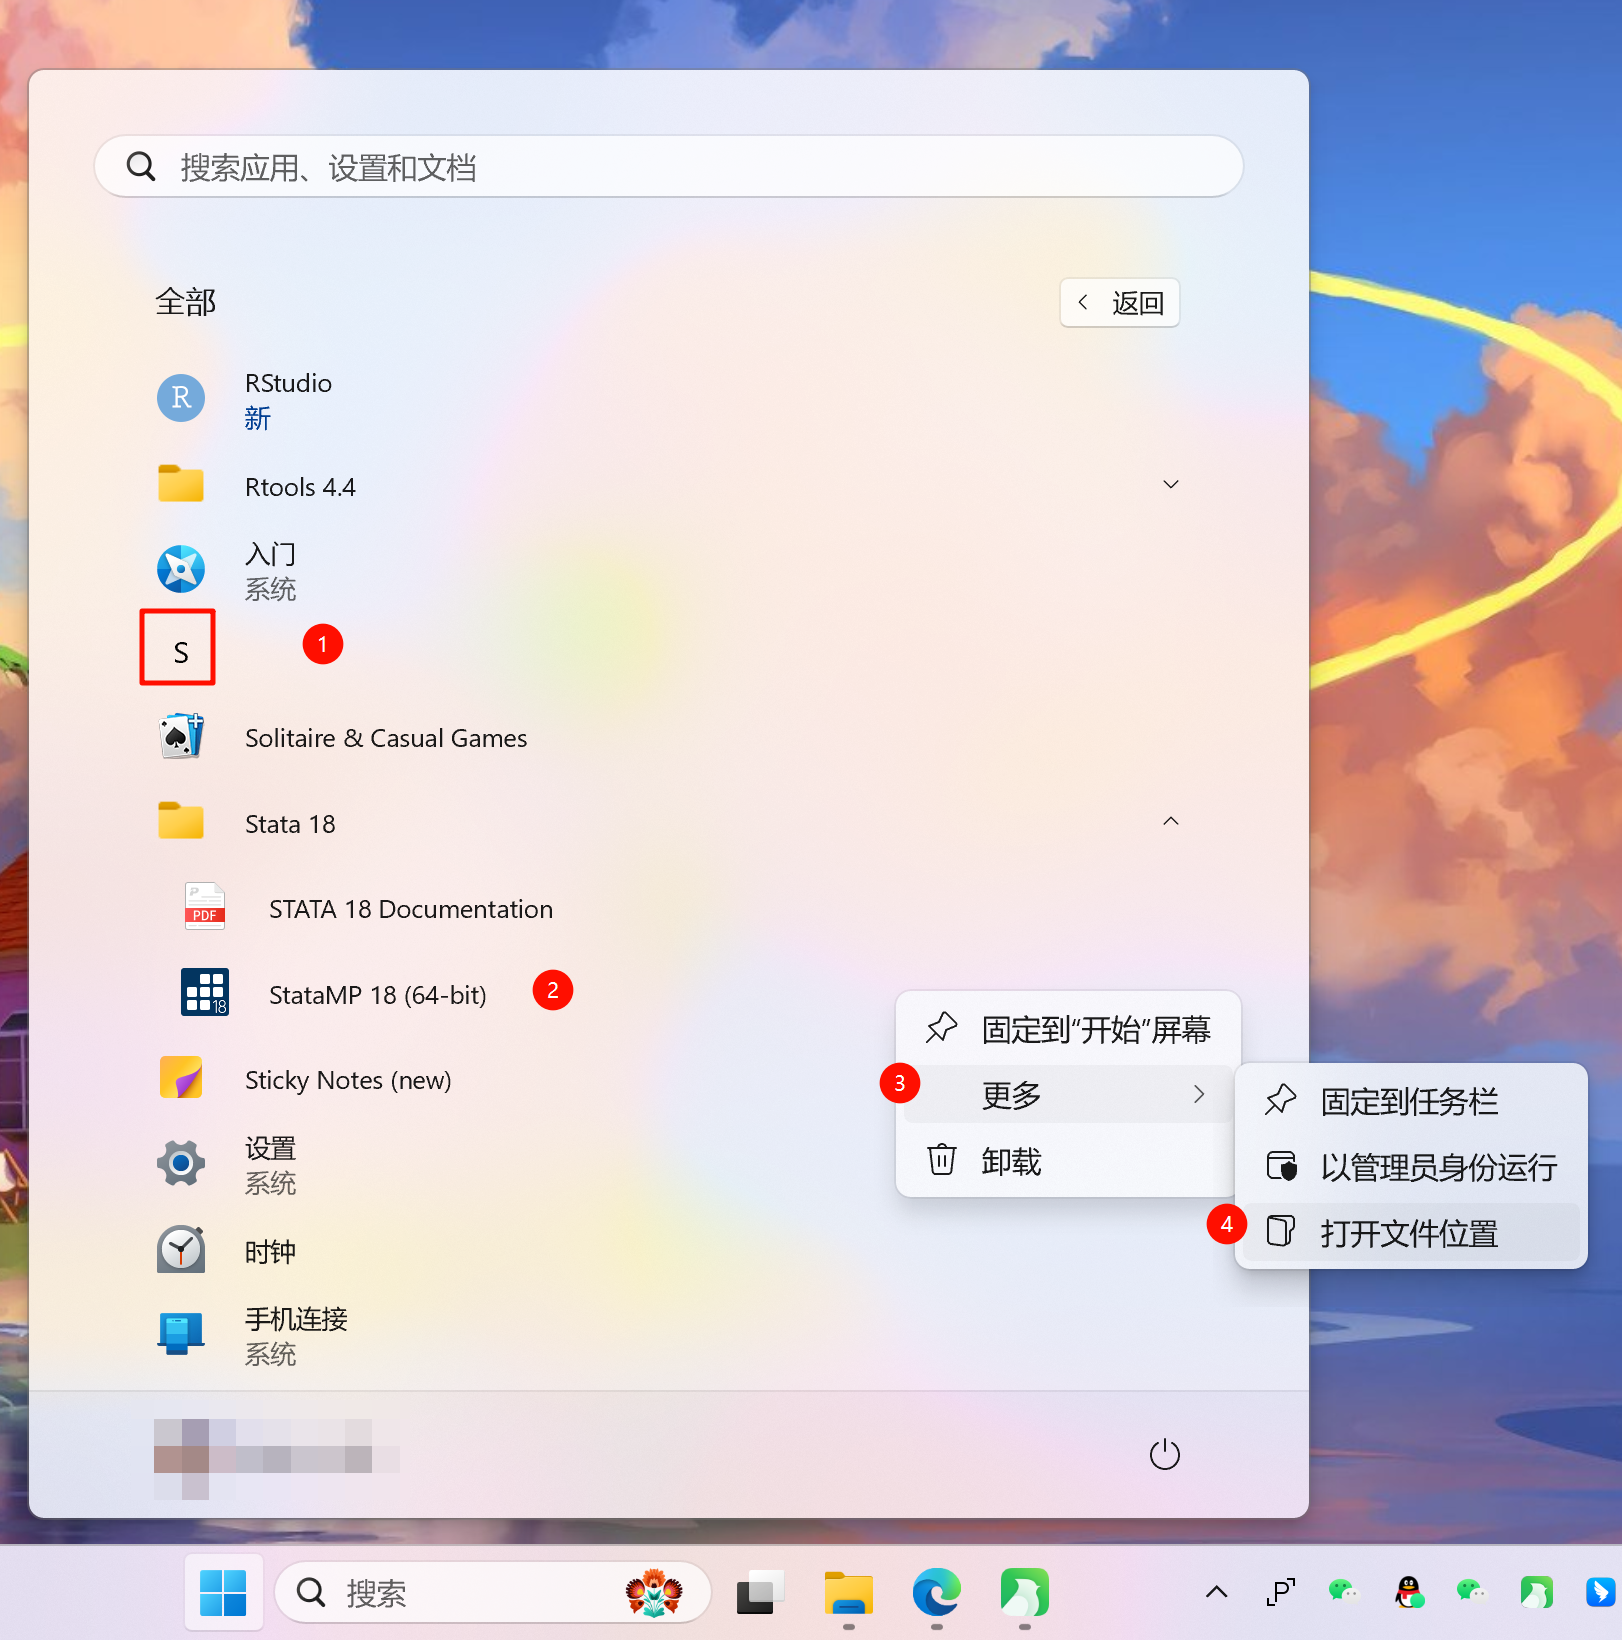The width and height of the screenshot is (1622, 1640).
Task: Click the taskbar 搜索 box
Action: click(492, 1592)
